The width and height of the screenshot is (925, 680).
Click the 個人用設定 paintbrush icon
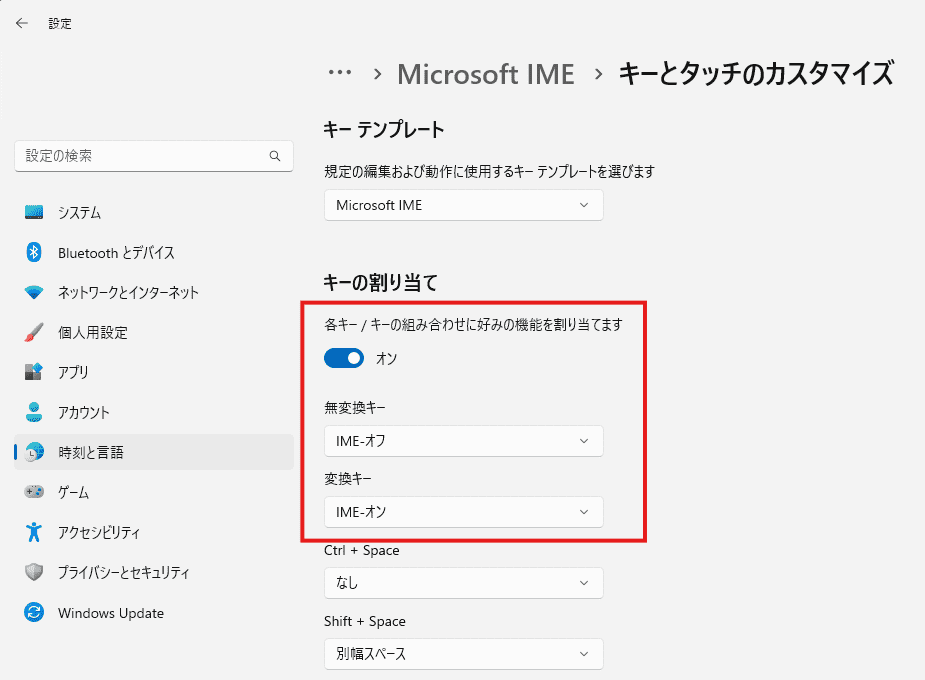tap(34, 333)
